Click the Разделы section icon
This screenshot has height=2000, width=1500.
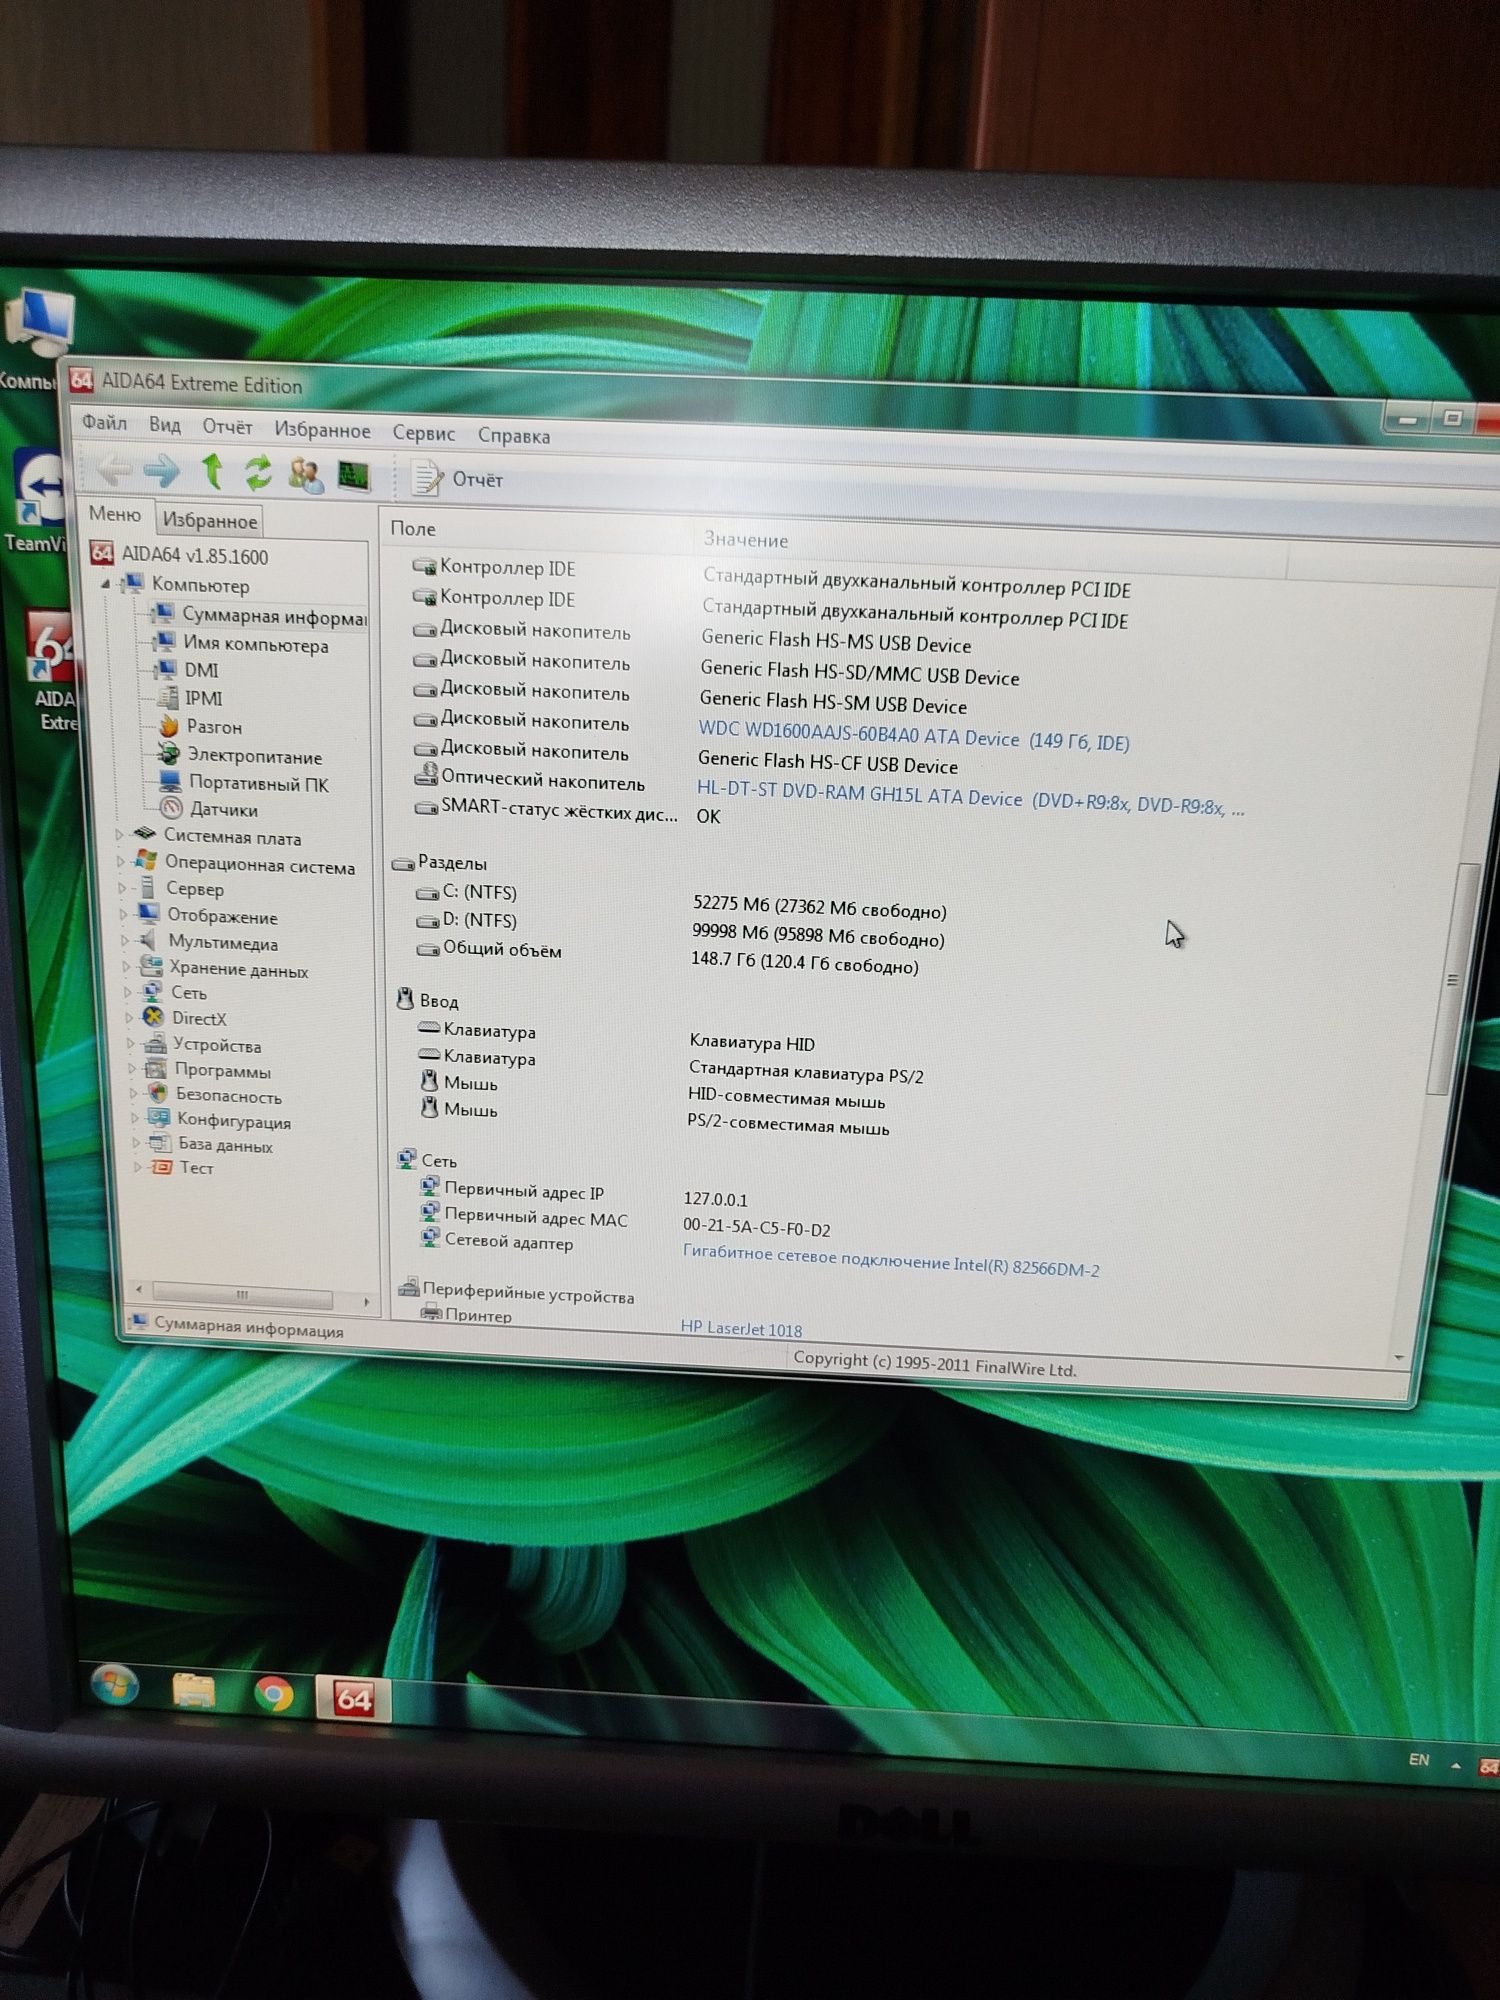coord(403,863)
